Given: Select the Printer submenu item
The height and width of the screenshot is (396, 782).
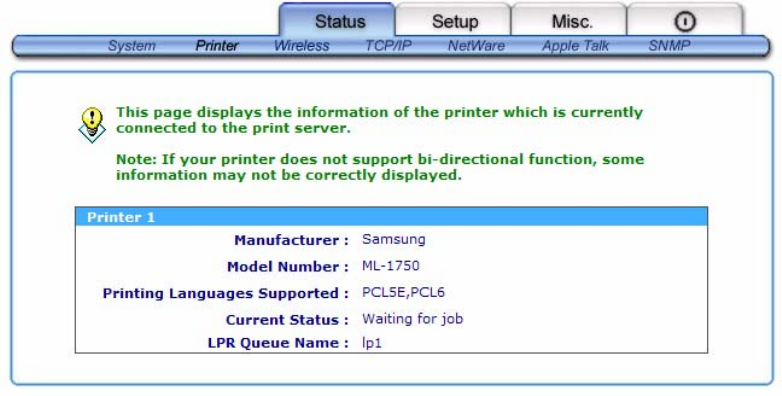Looking at the screenshot, I should pyautogui.click(x=217, y=46).
